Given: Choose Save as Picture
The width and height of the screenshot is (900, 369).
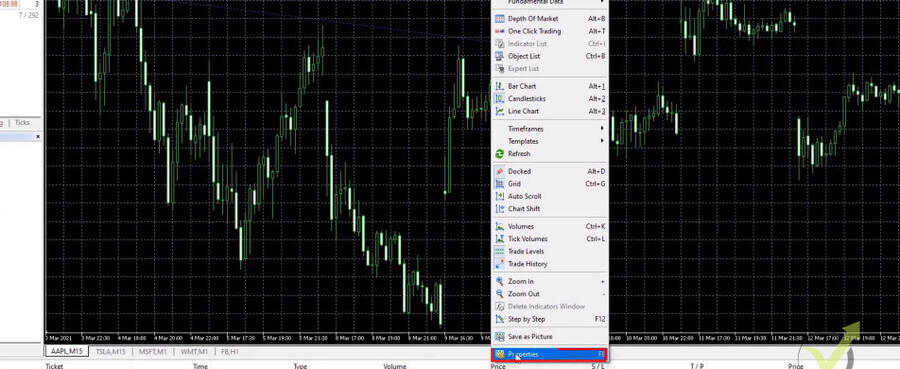Looking at the screenshot, I should point(550,337).
